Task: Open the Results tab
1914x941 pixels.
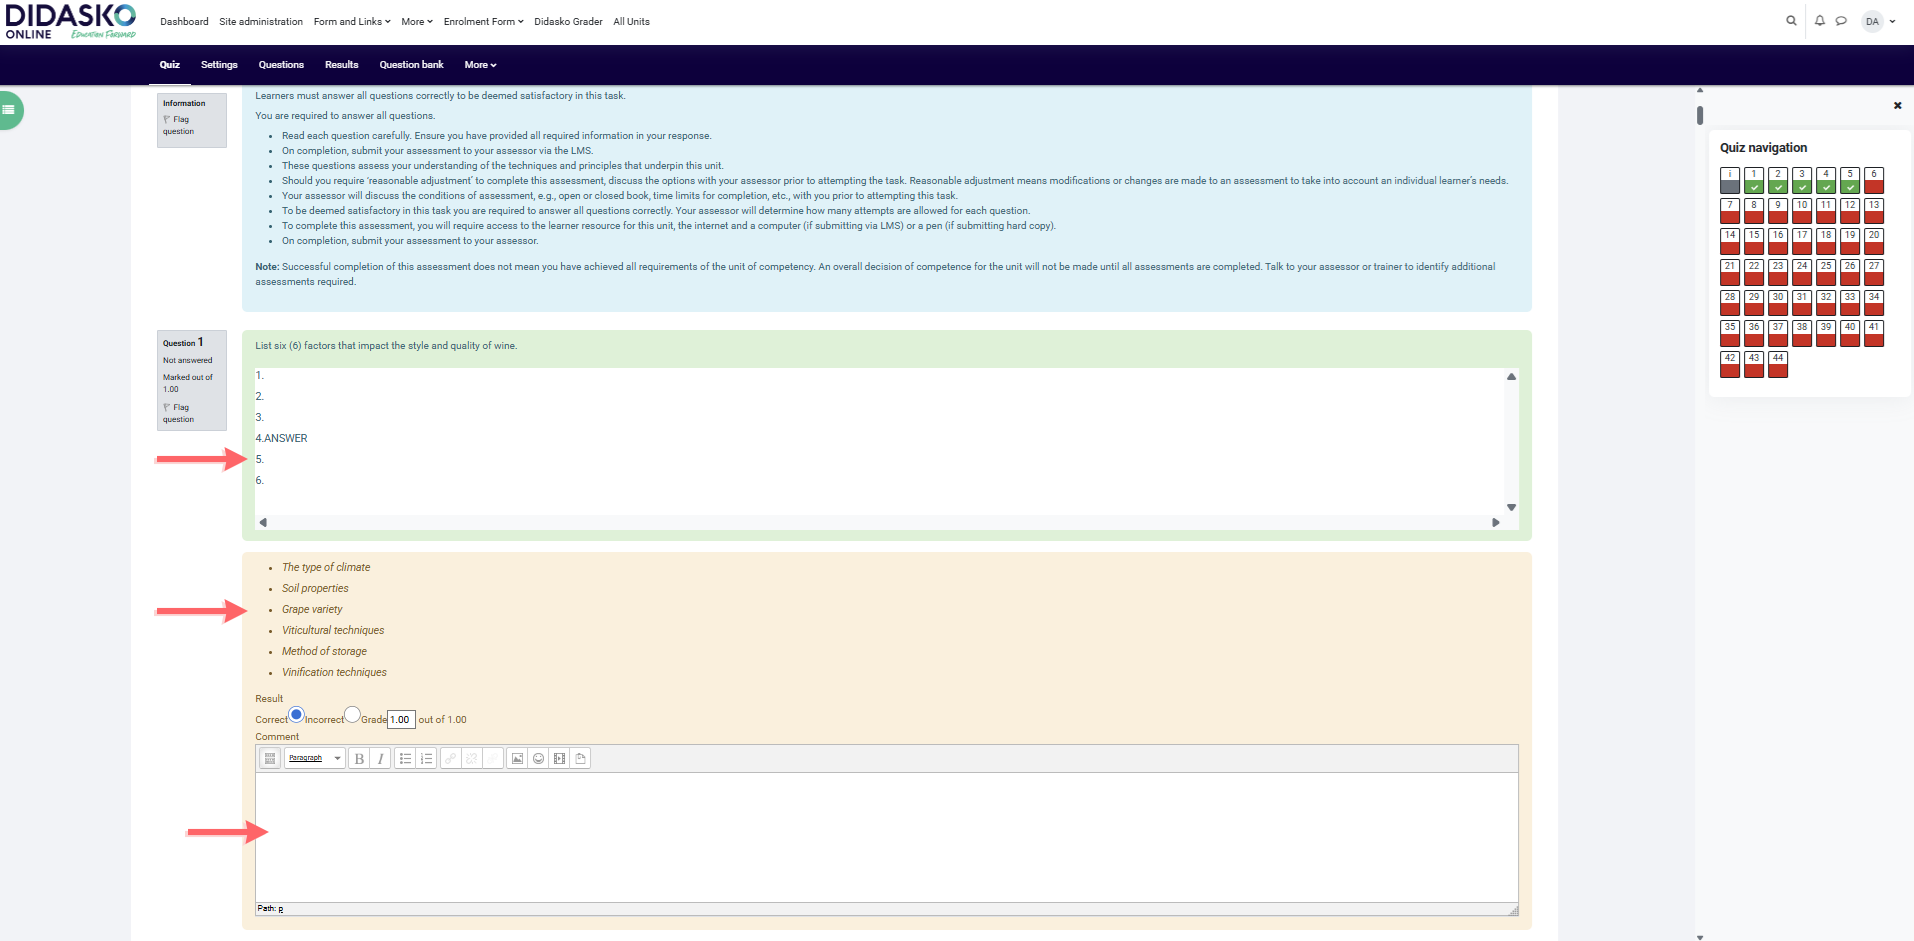Action: (341, 65)
